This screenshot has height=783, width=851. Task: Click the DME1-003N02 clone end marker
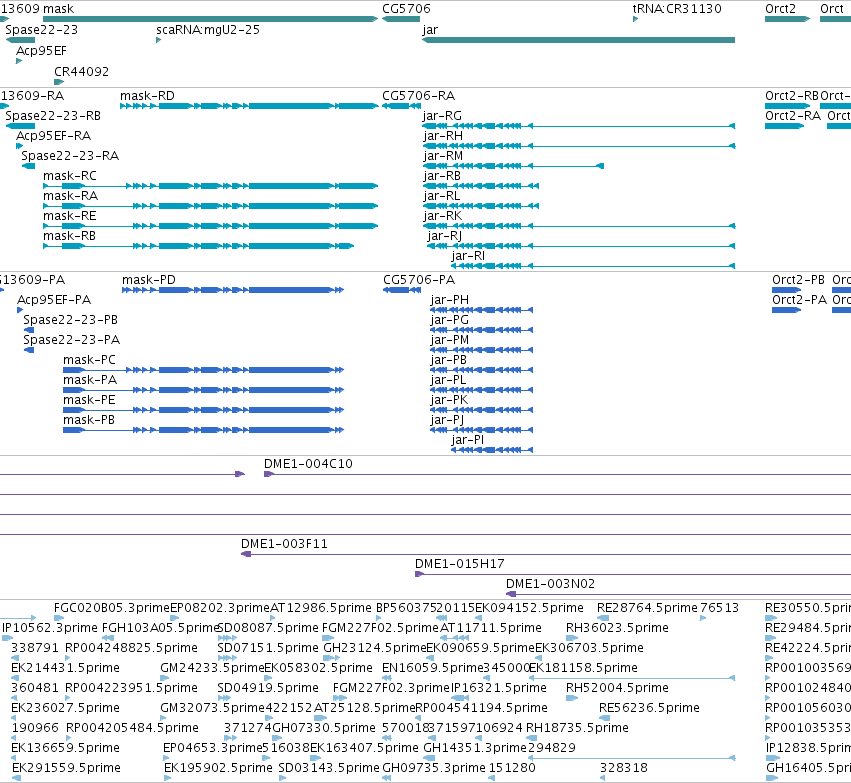click(x=511, y=594)
